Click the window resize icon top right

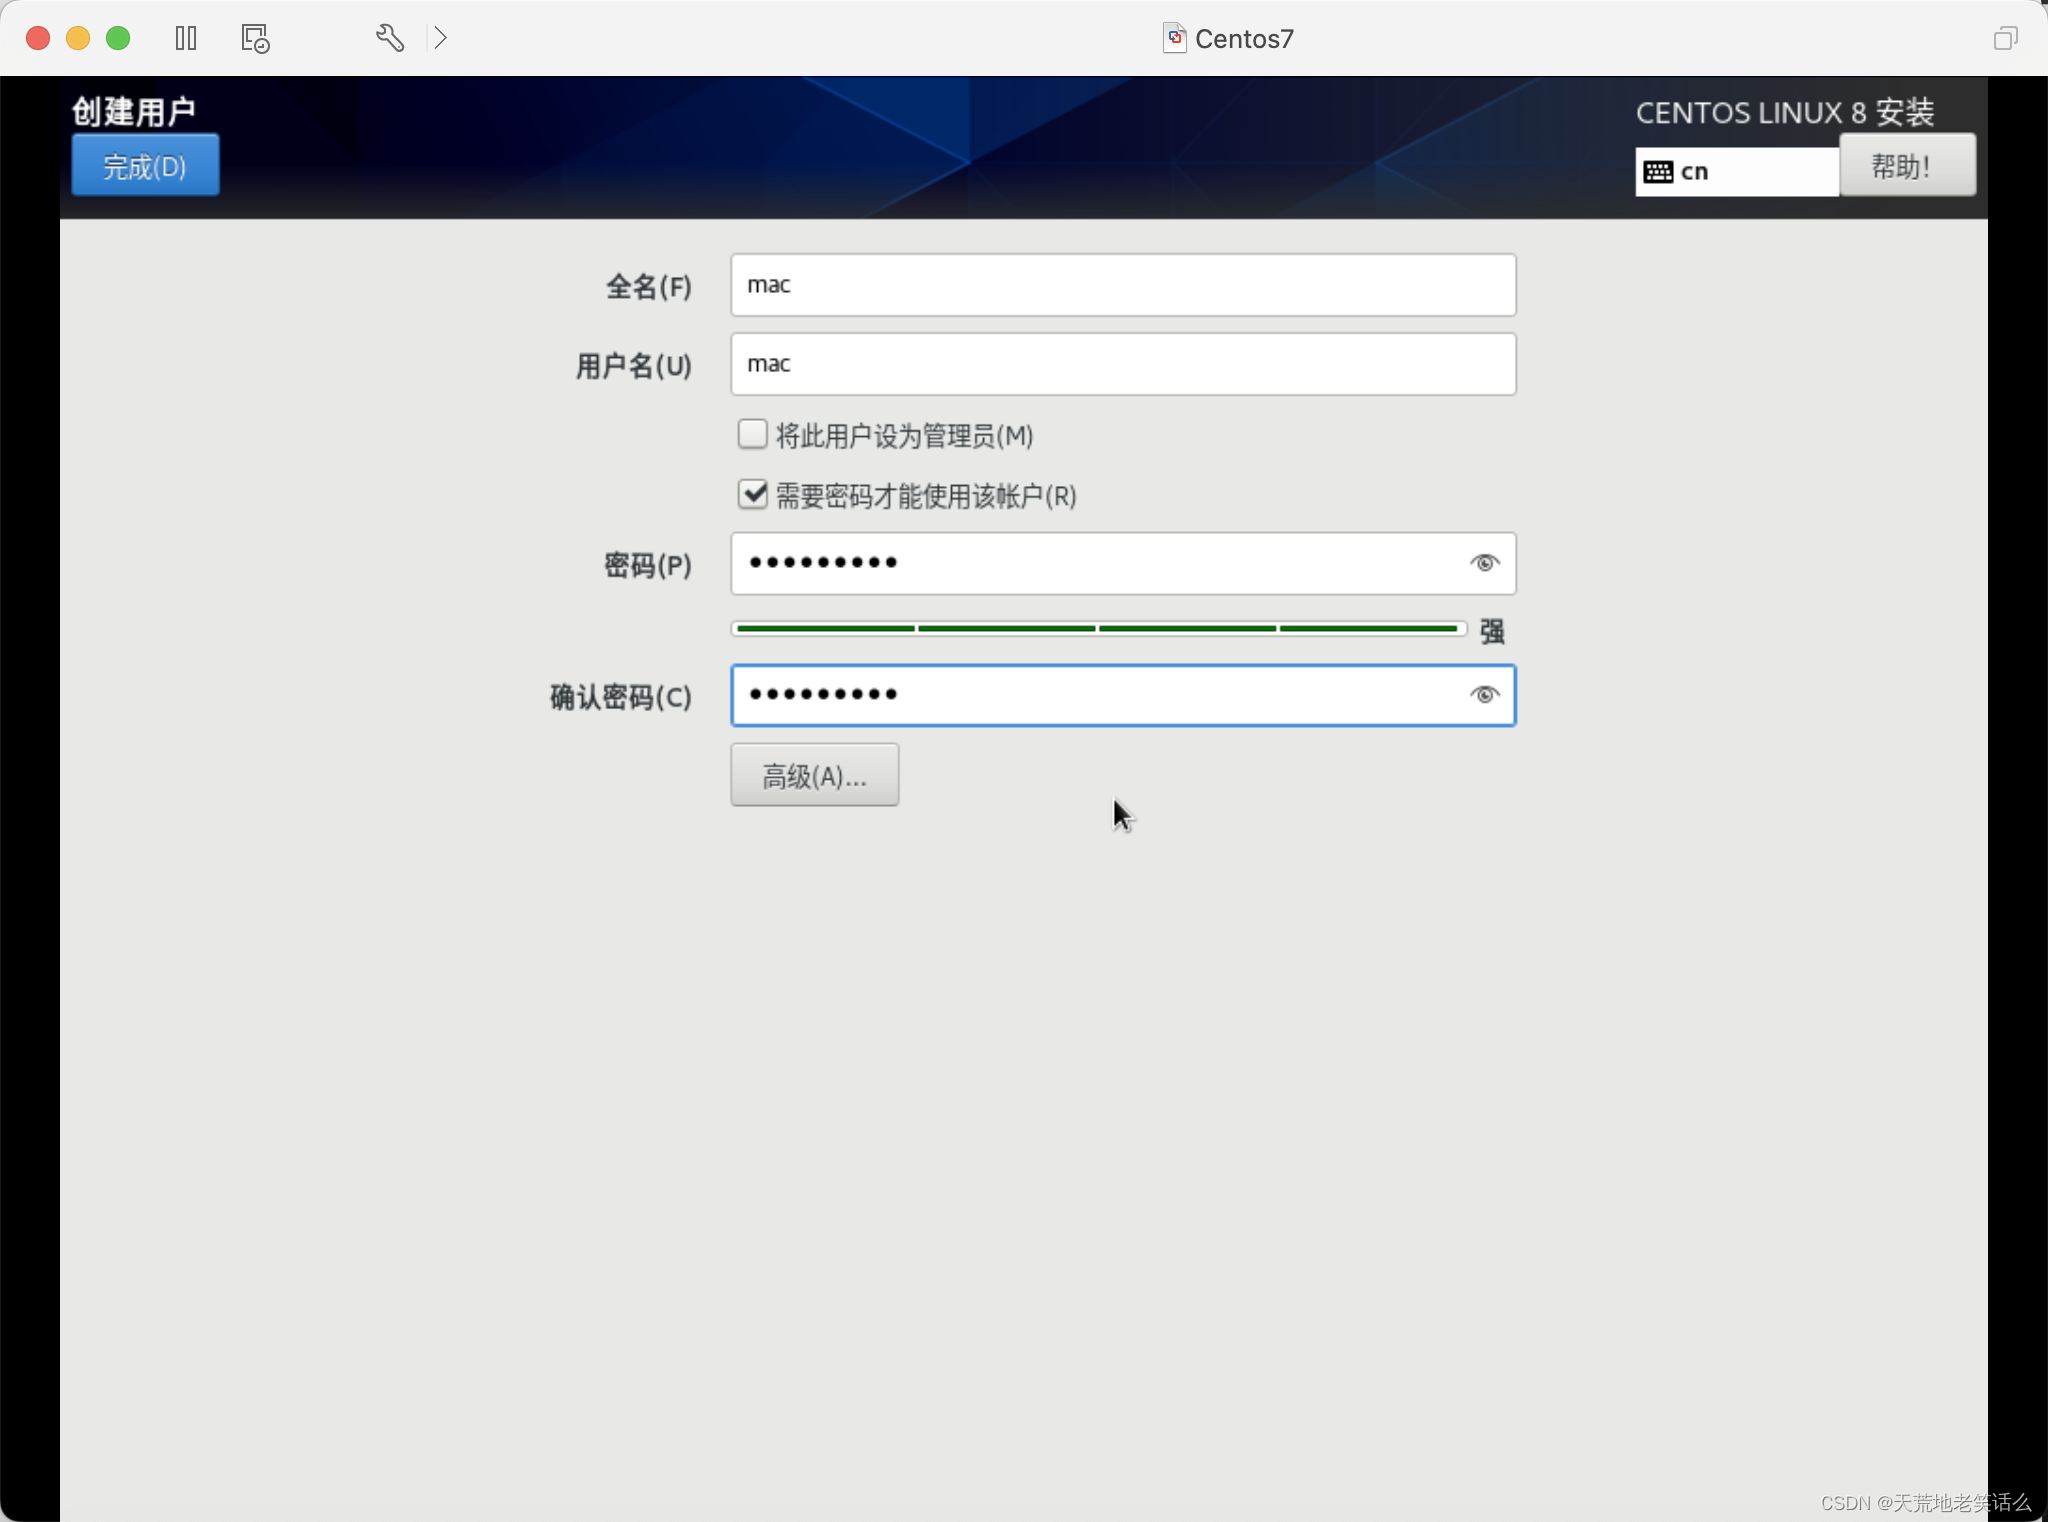click(x=2005, y=38)
